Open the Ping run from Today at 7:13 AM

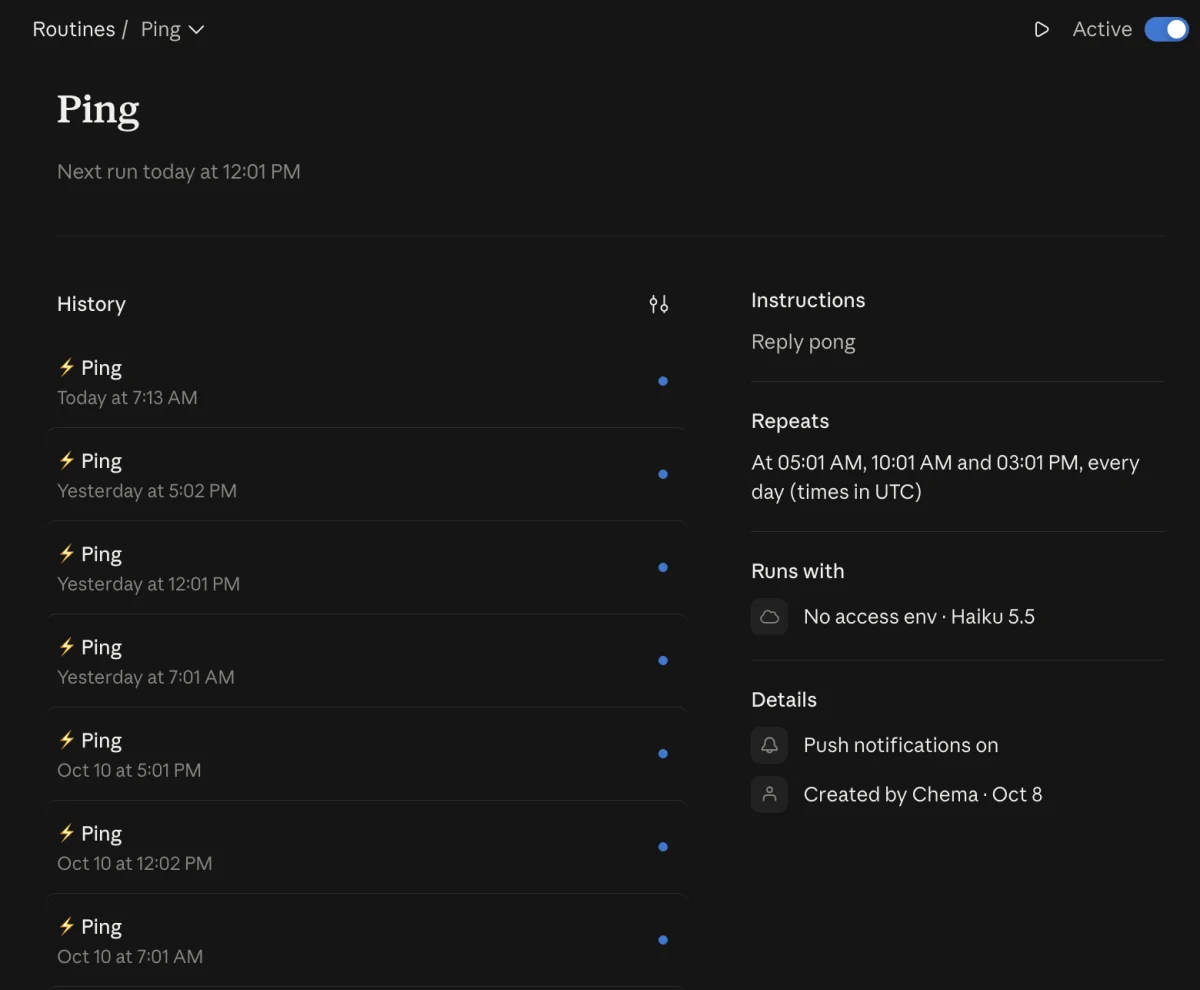pos(367,382)
